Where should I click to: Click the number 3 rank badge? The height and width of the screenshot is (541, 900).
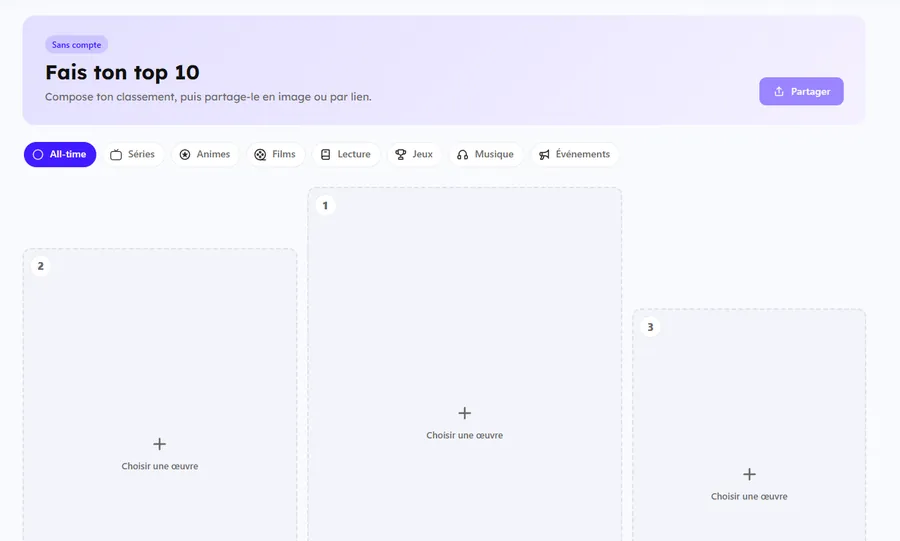click(650, 327)
